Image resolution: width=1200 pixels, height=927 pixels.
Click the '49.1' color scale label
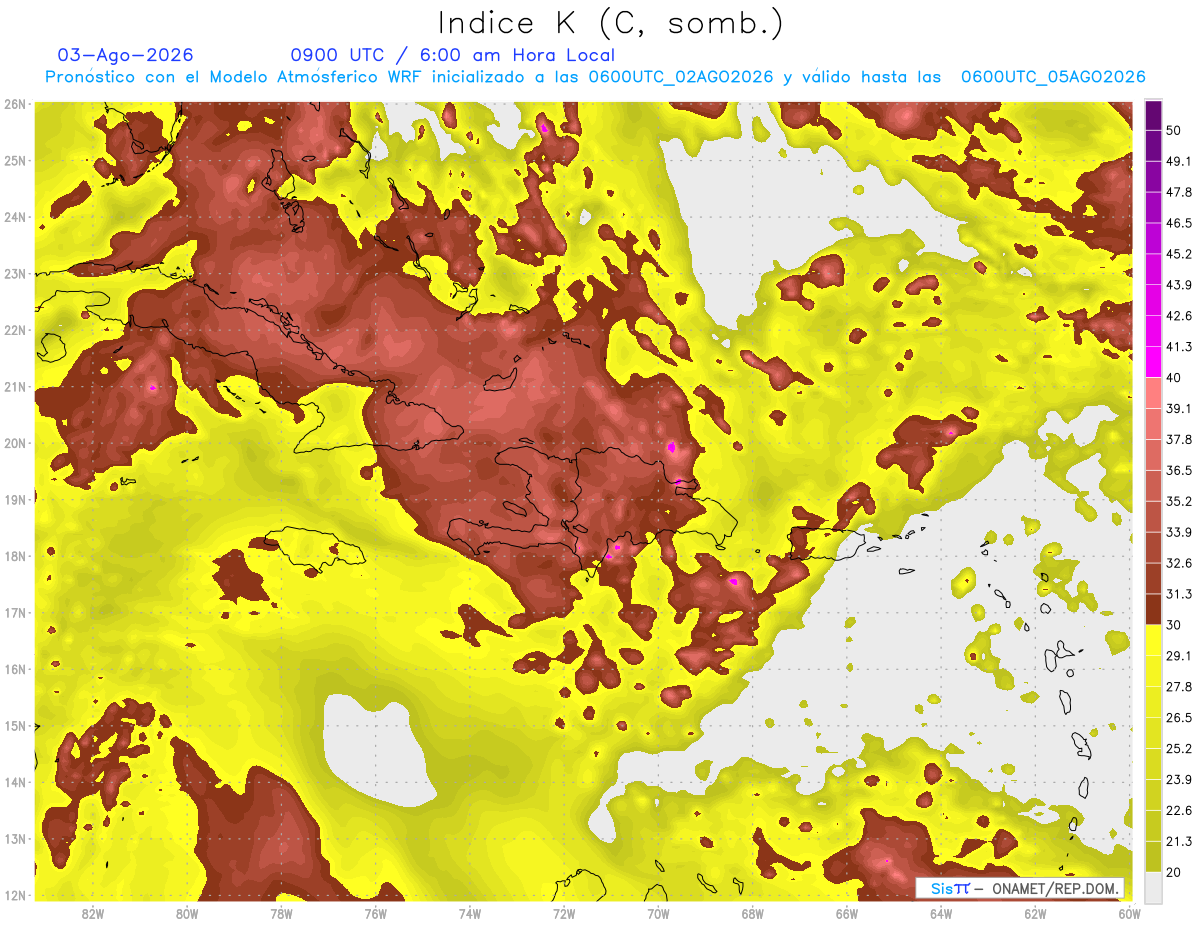pos(1178,161)
